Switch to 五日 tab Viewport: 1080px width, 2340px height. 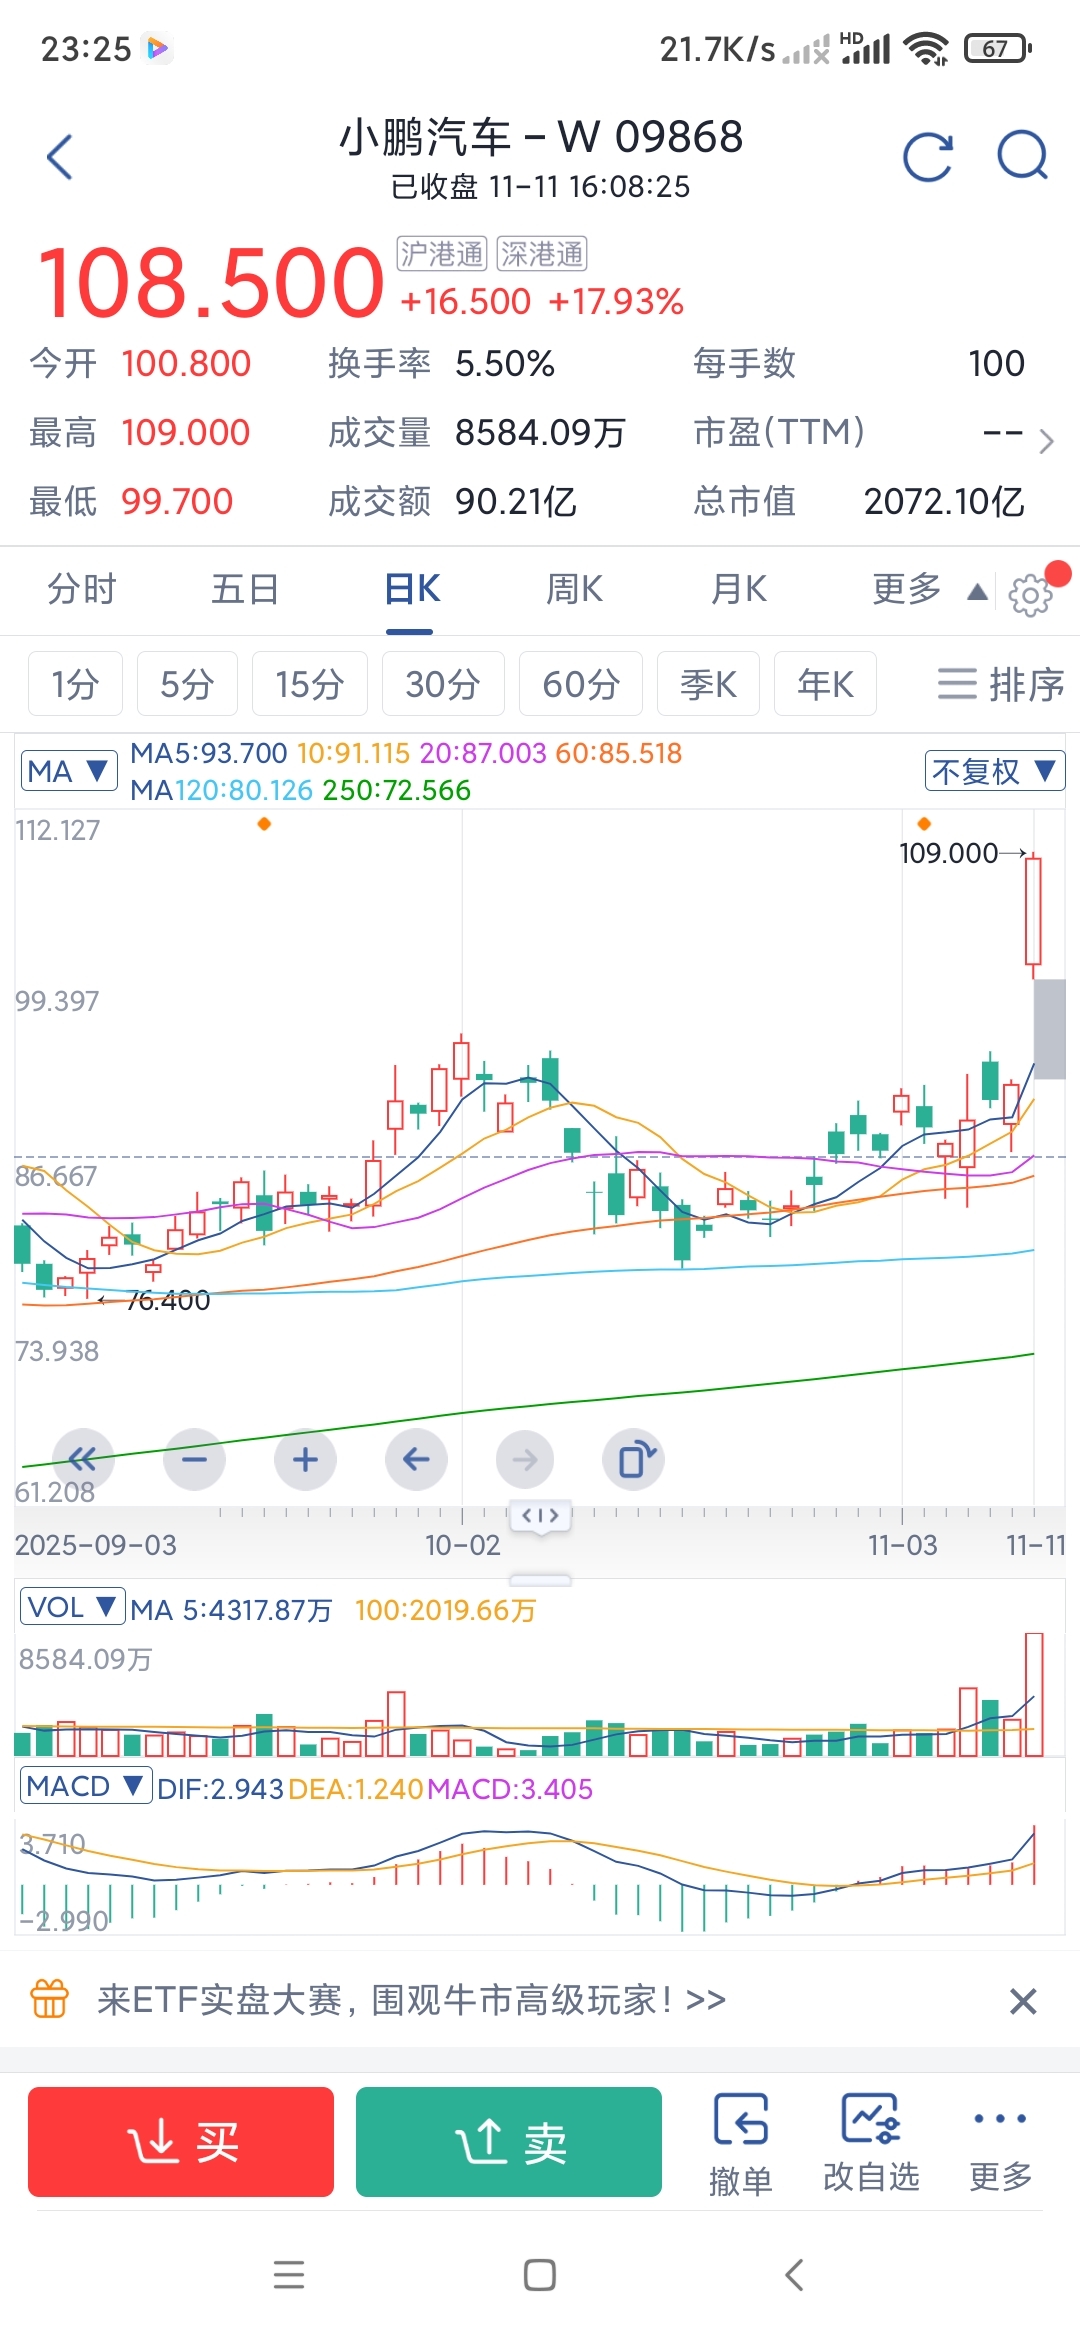point(245,590)
